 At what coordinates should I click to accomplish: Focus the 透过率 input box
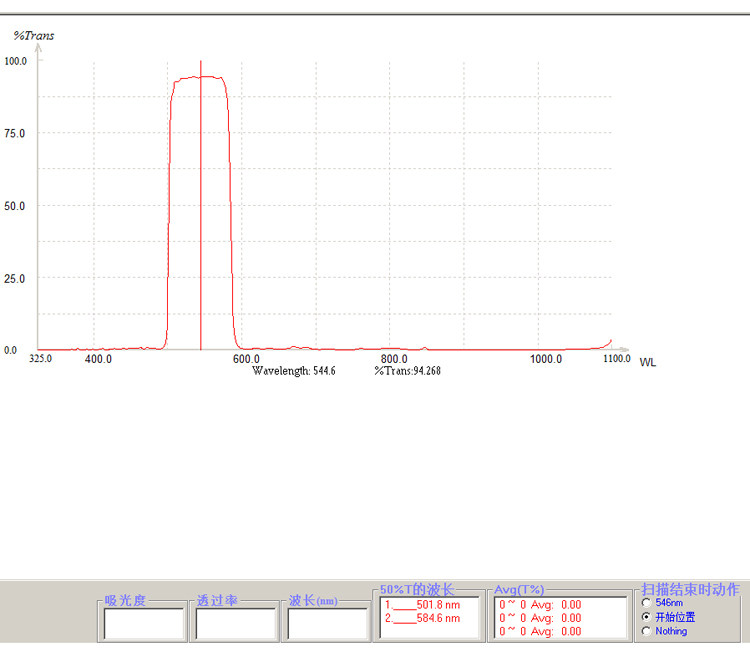pos(236,624)
